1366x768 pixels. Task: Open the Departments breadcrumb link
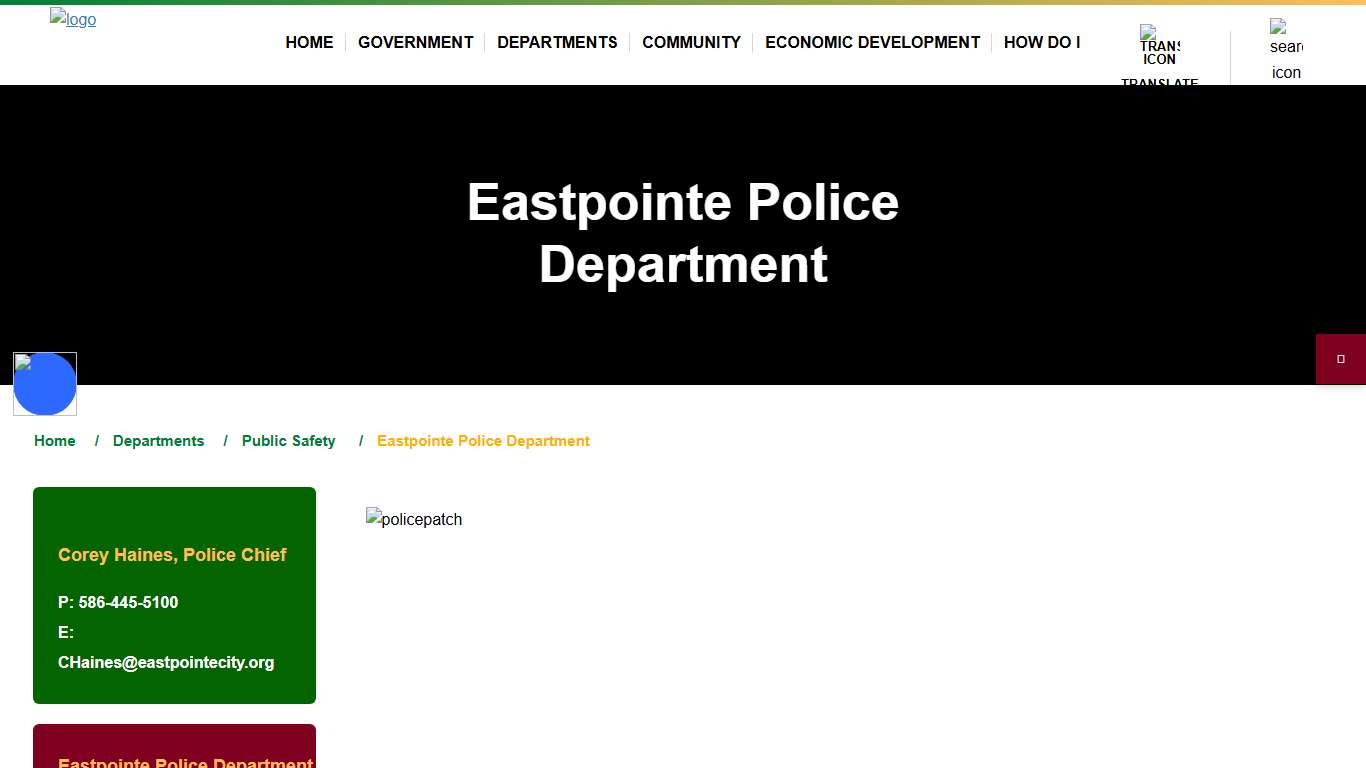pos(158,440)
